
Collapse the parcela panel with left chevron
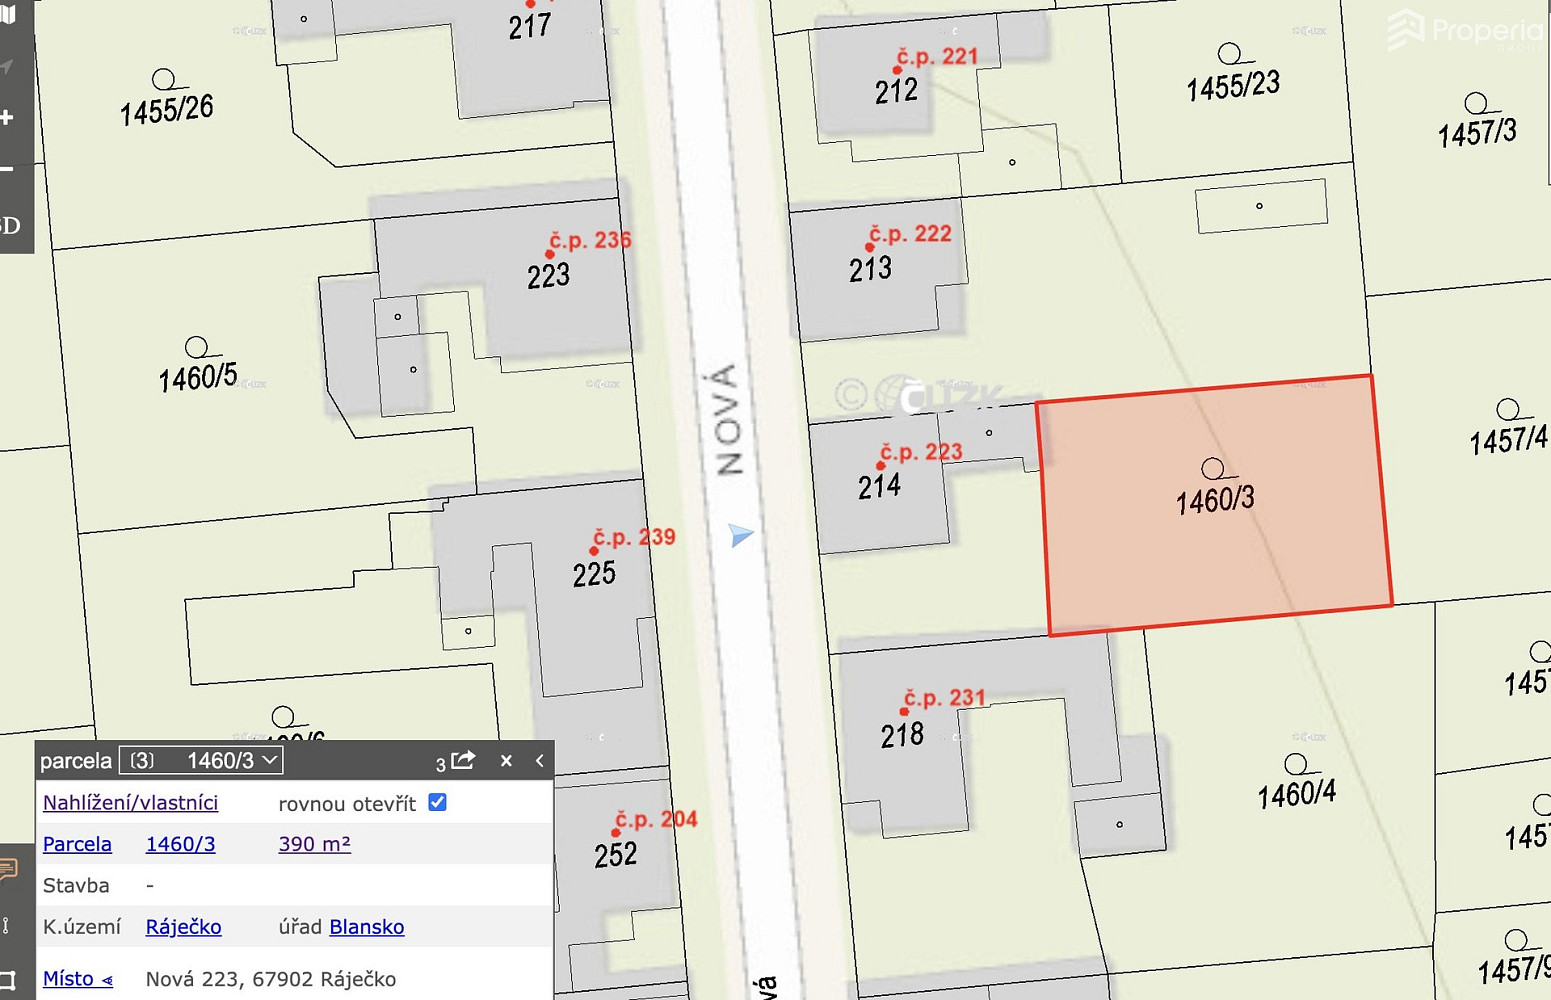pos(539,761)
